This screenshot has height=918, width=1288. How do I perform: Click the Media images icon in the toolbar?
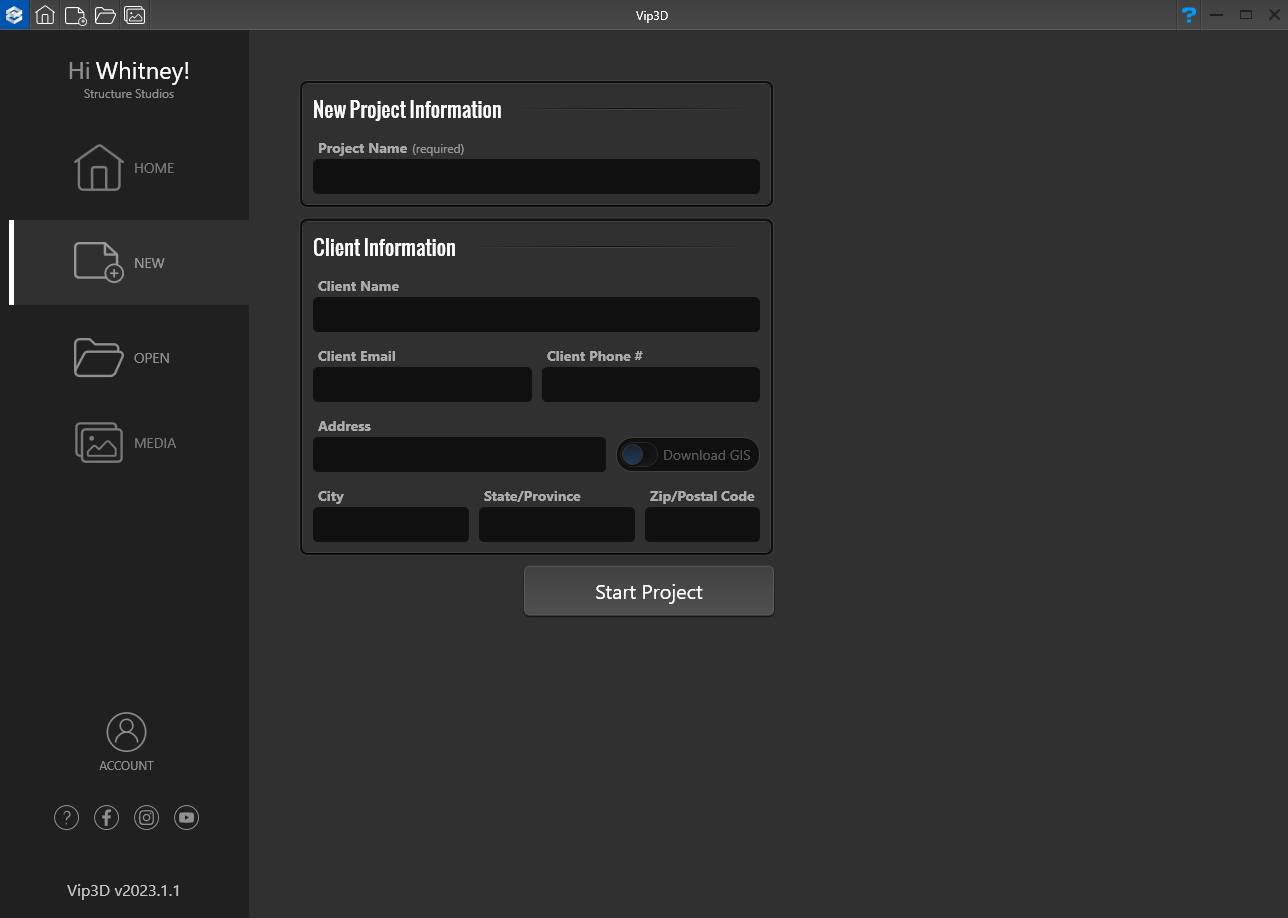pos(134,15)
